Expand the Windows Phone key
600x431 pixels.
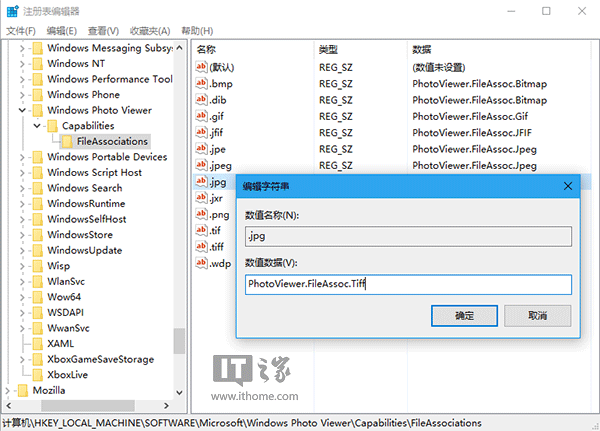(x=22, y=95)
